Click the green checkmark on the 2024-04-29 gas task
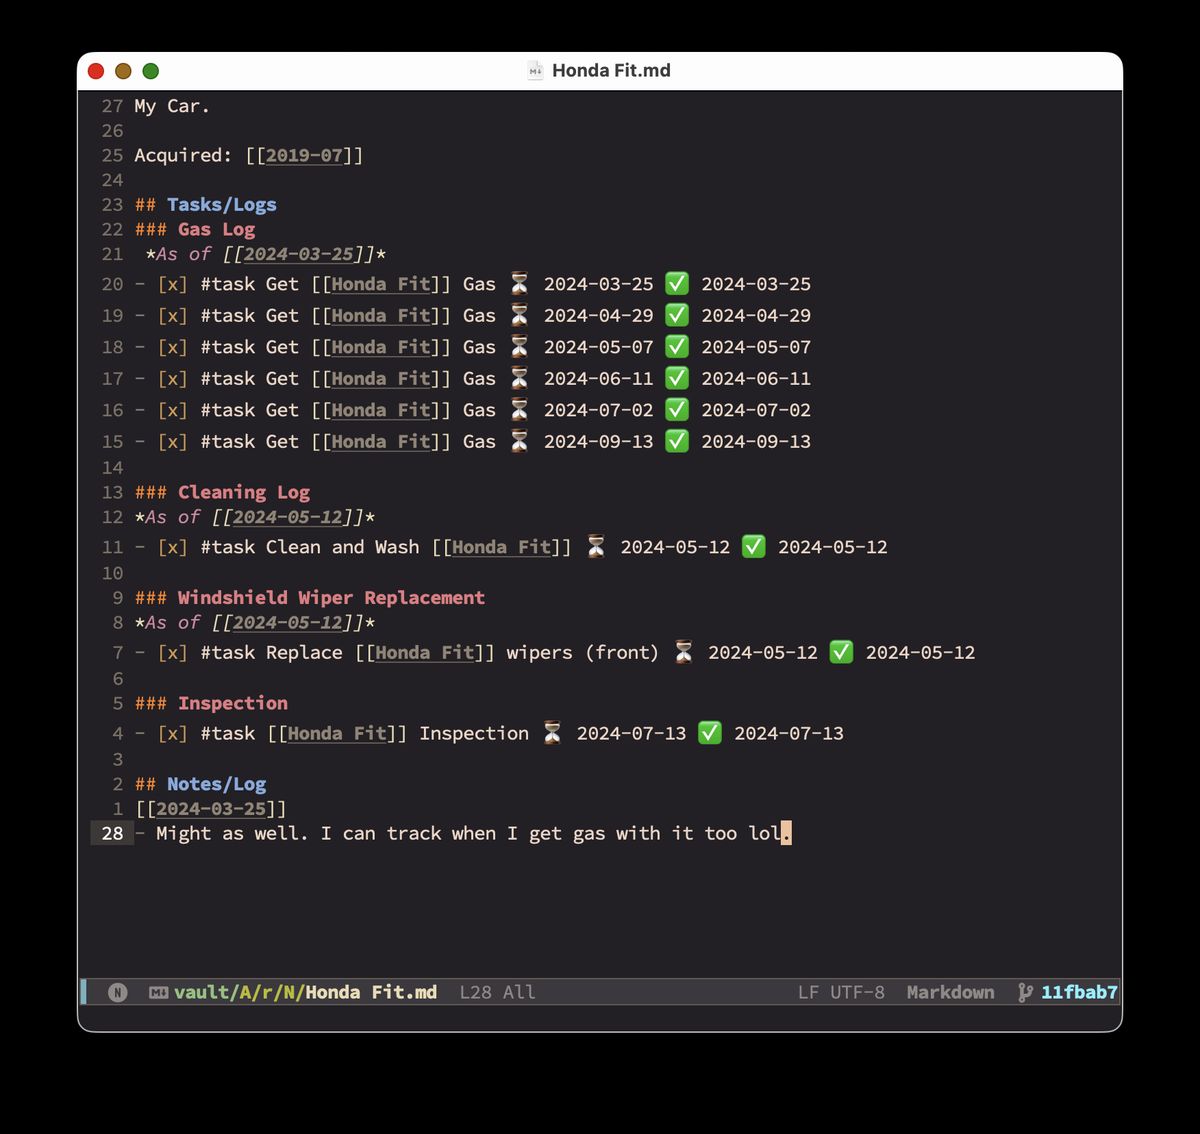1200x1134 pixels. [677, 315]
